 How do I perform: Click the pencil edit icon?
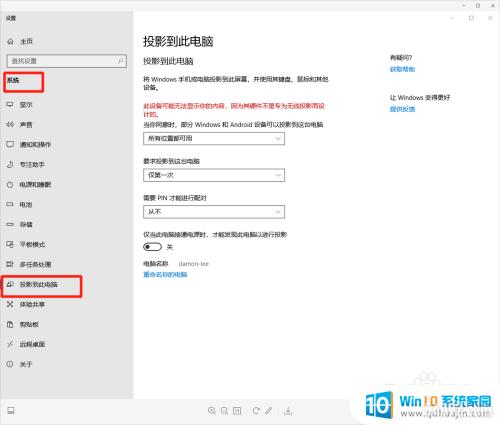pyautogui.click(x=269, y=411)
